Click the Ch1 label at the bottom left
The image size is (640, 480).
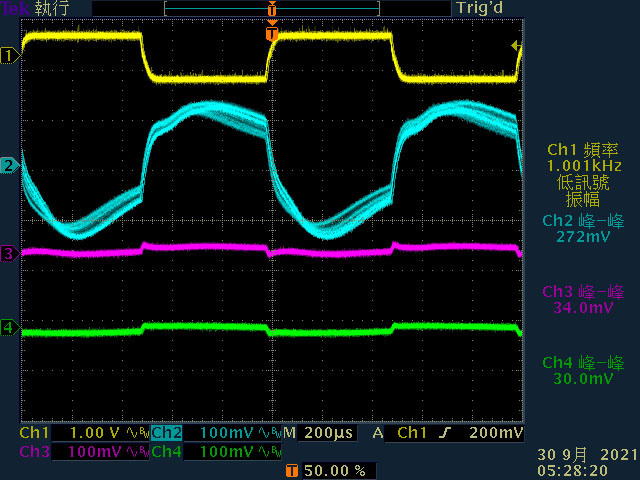[34, 433]
